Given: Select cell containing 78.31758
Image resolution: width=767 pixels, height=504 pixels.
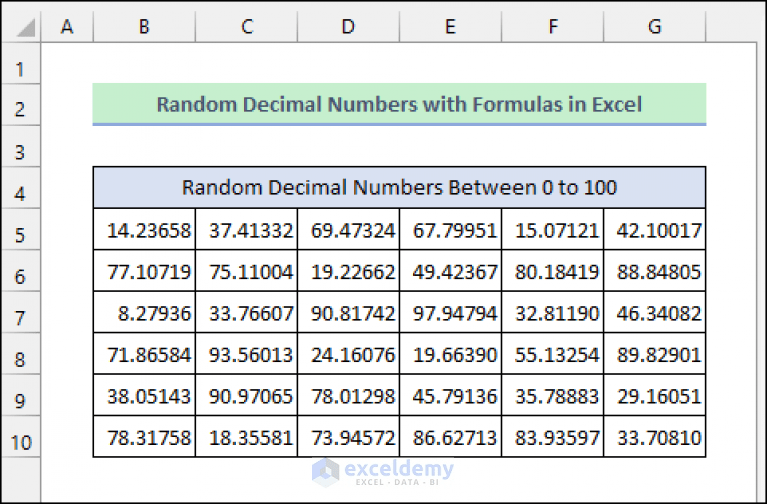Looking at the screenshot, I should [144, 437].
